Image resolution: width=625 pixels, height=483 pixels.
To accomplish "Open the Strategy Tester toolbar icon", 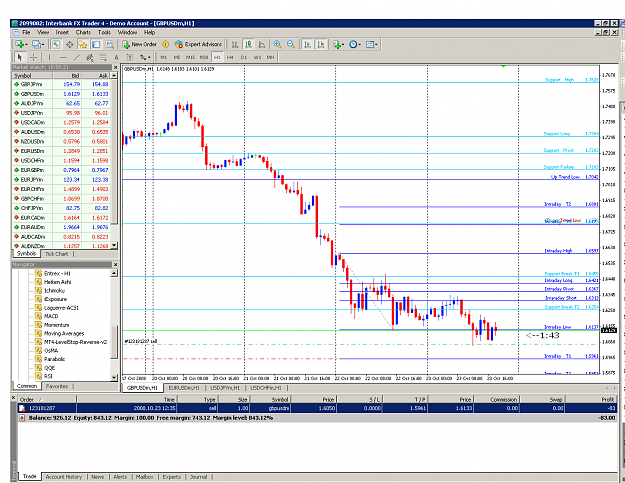I will pos(110,44).
